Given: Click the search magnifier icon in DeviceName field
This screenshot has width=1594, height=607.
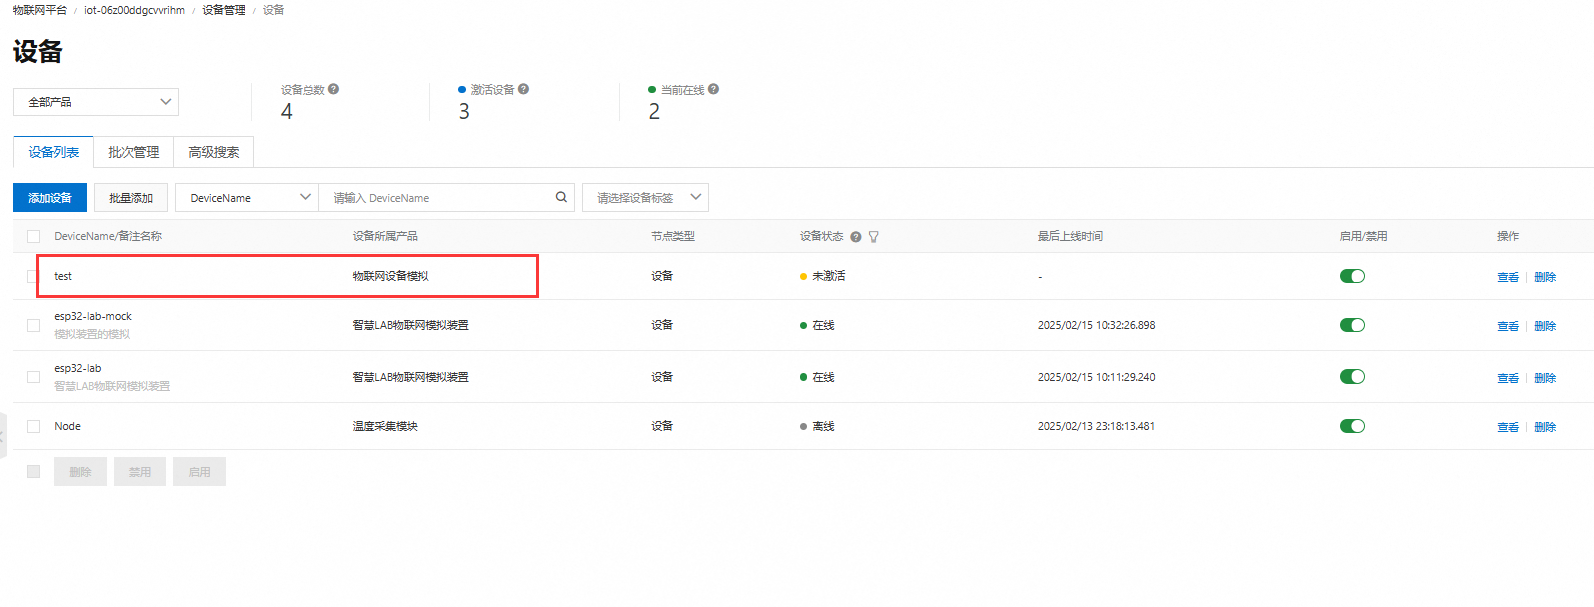Looking at the screenshot, I should pos(561,197).
